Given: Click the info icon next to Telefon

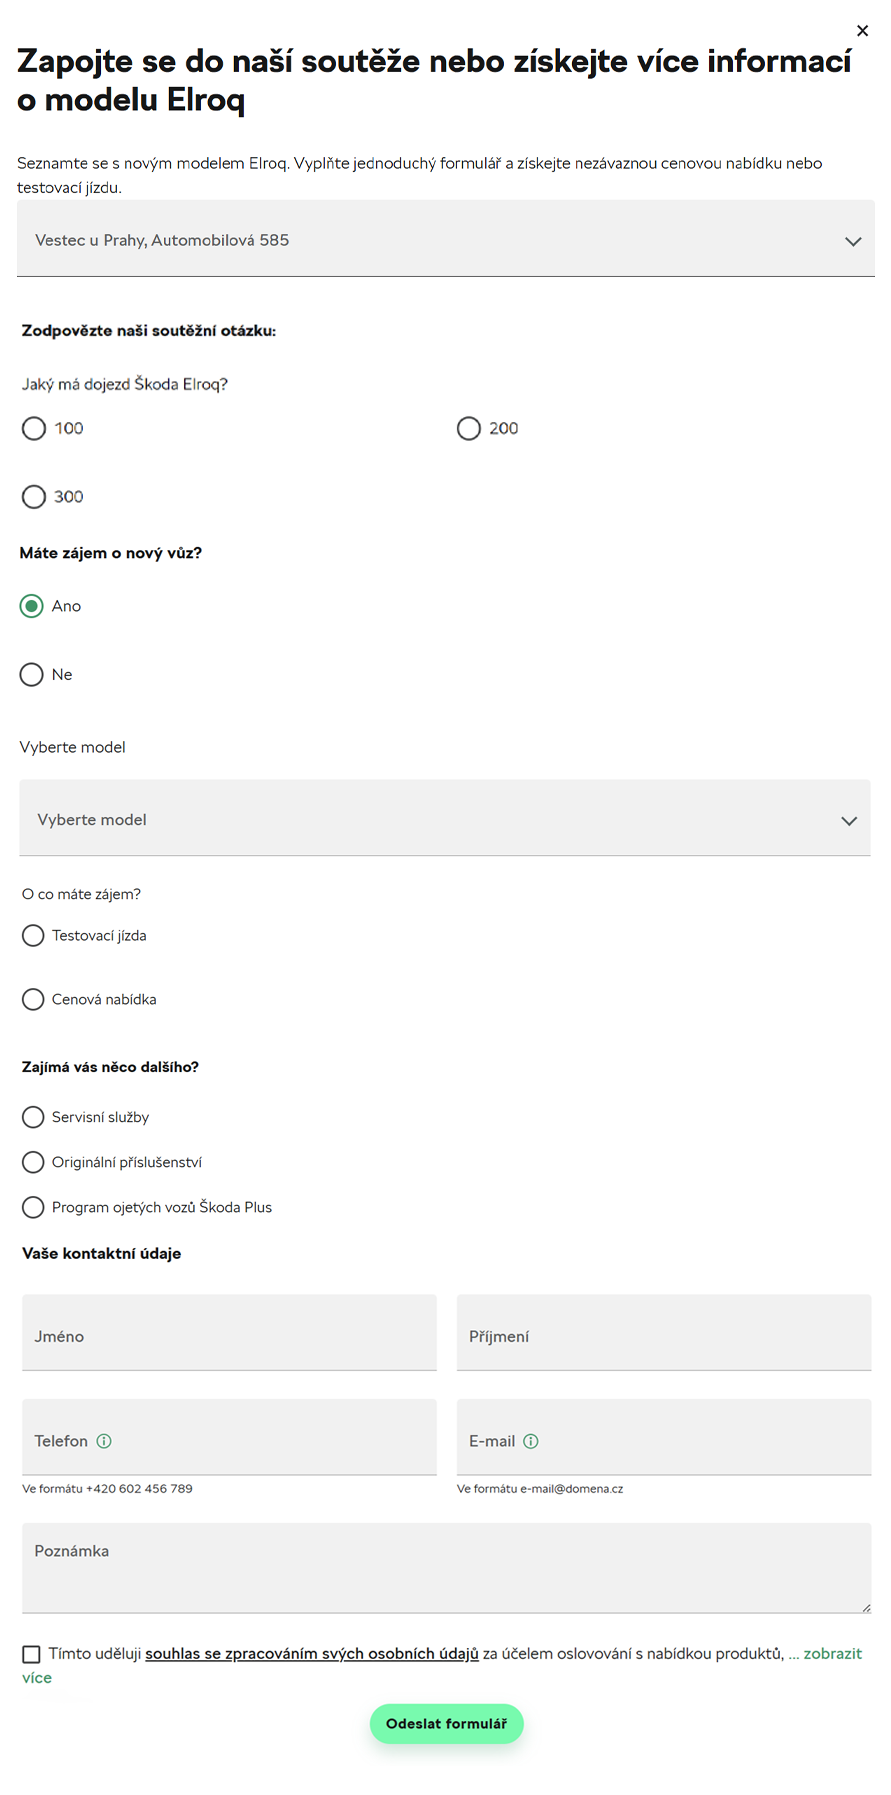Looking at the screenshot, I should [104, 1441].
